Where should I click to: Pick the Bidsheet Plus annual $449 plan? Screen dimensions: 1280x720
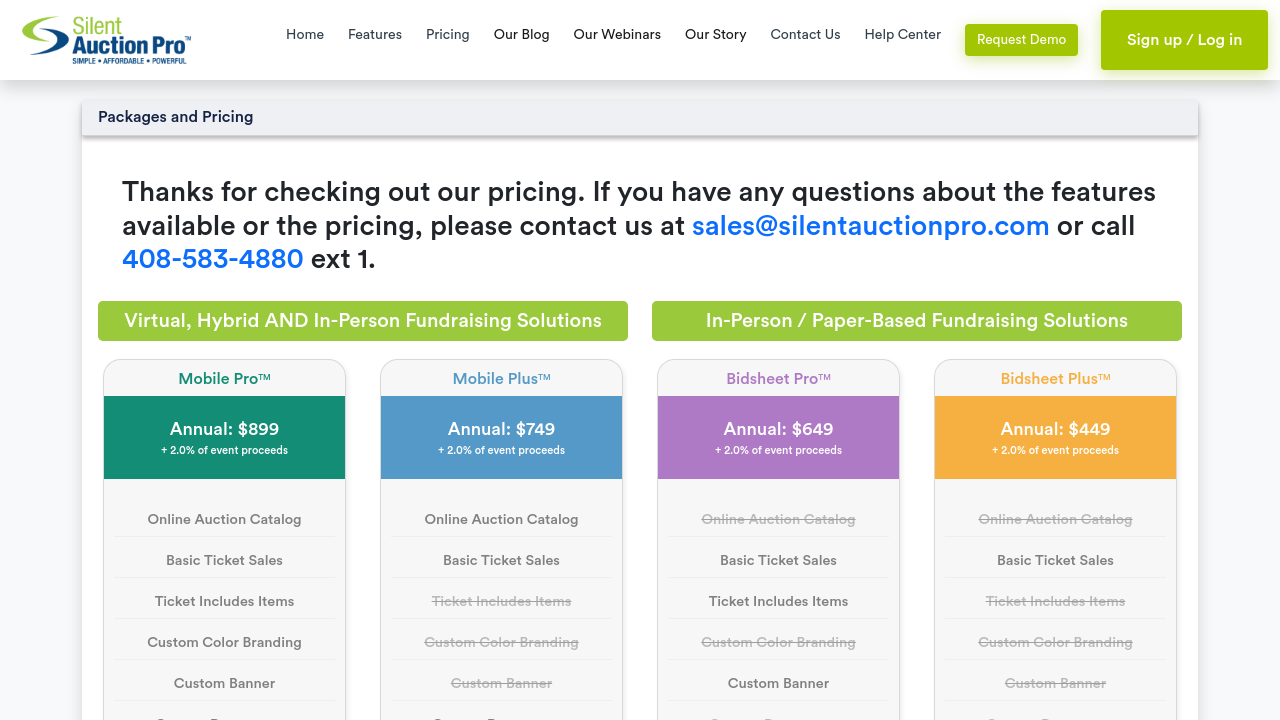(1055, 437)
